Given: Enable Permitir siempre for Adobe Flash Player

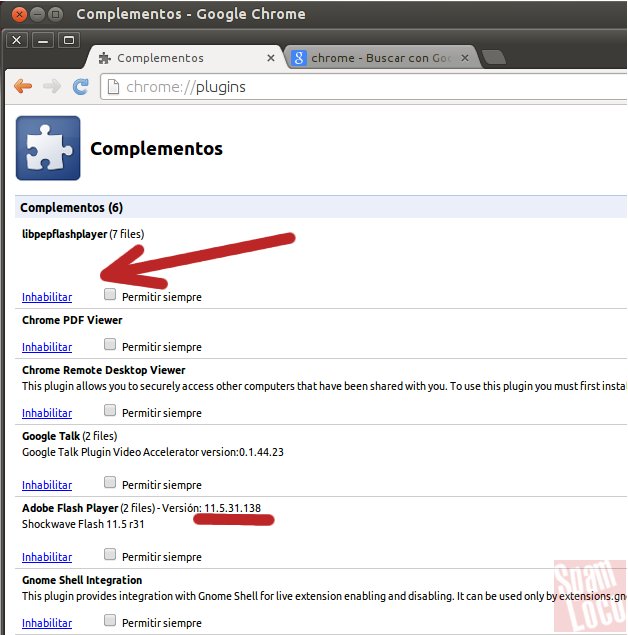Looking at the screenshot, I should pyautogui.click(x=110, y=554).
